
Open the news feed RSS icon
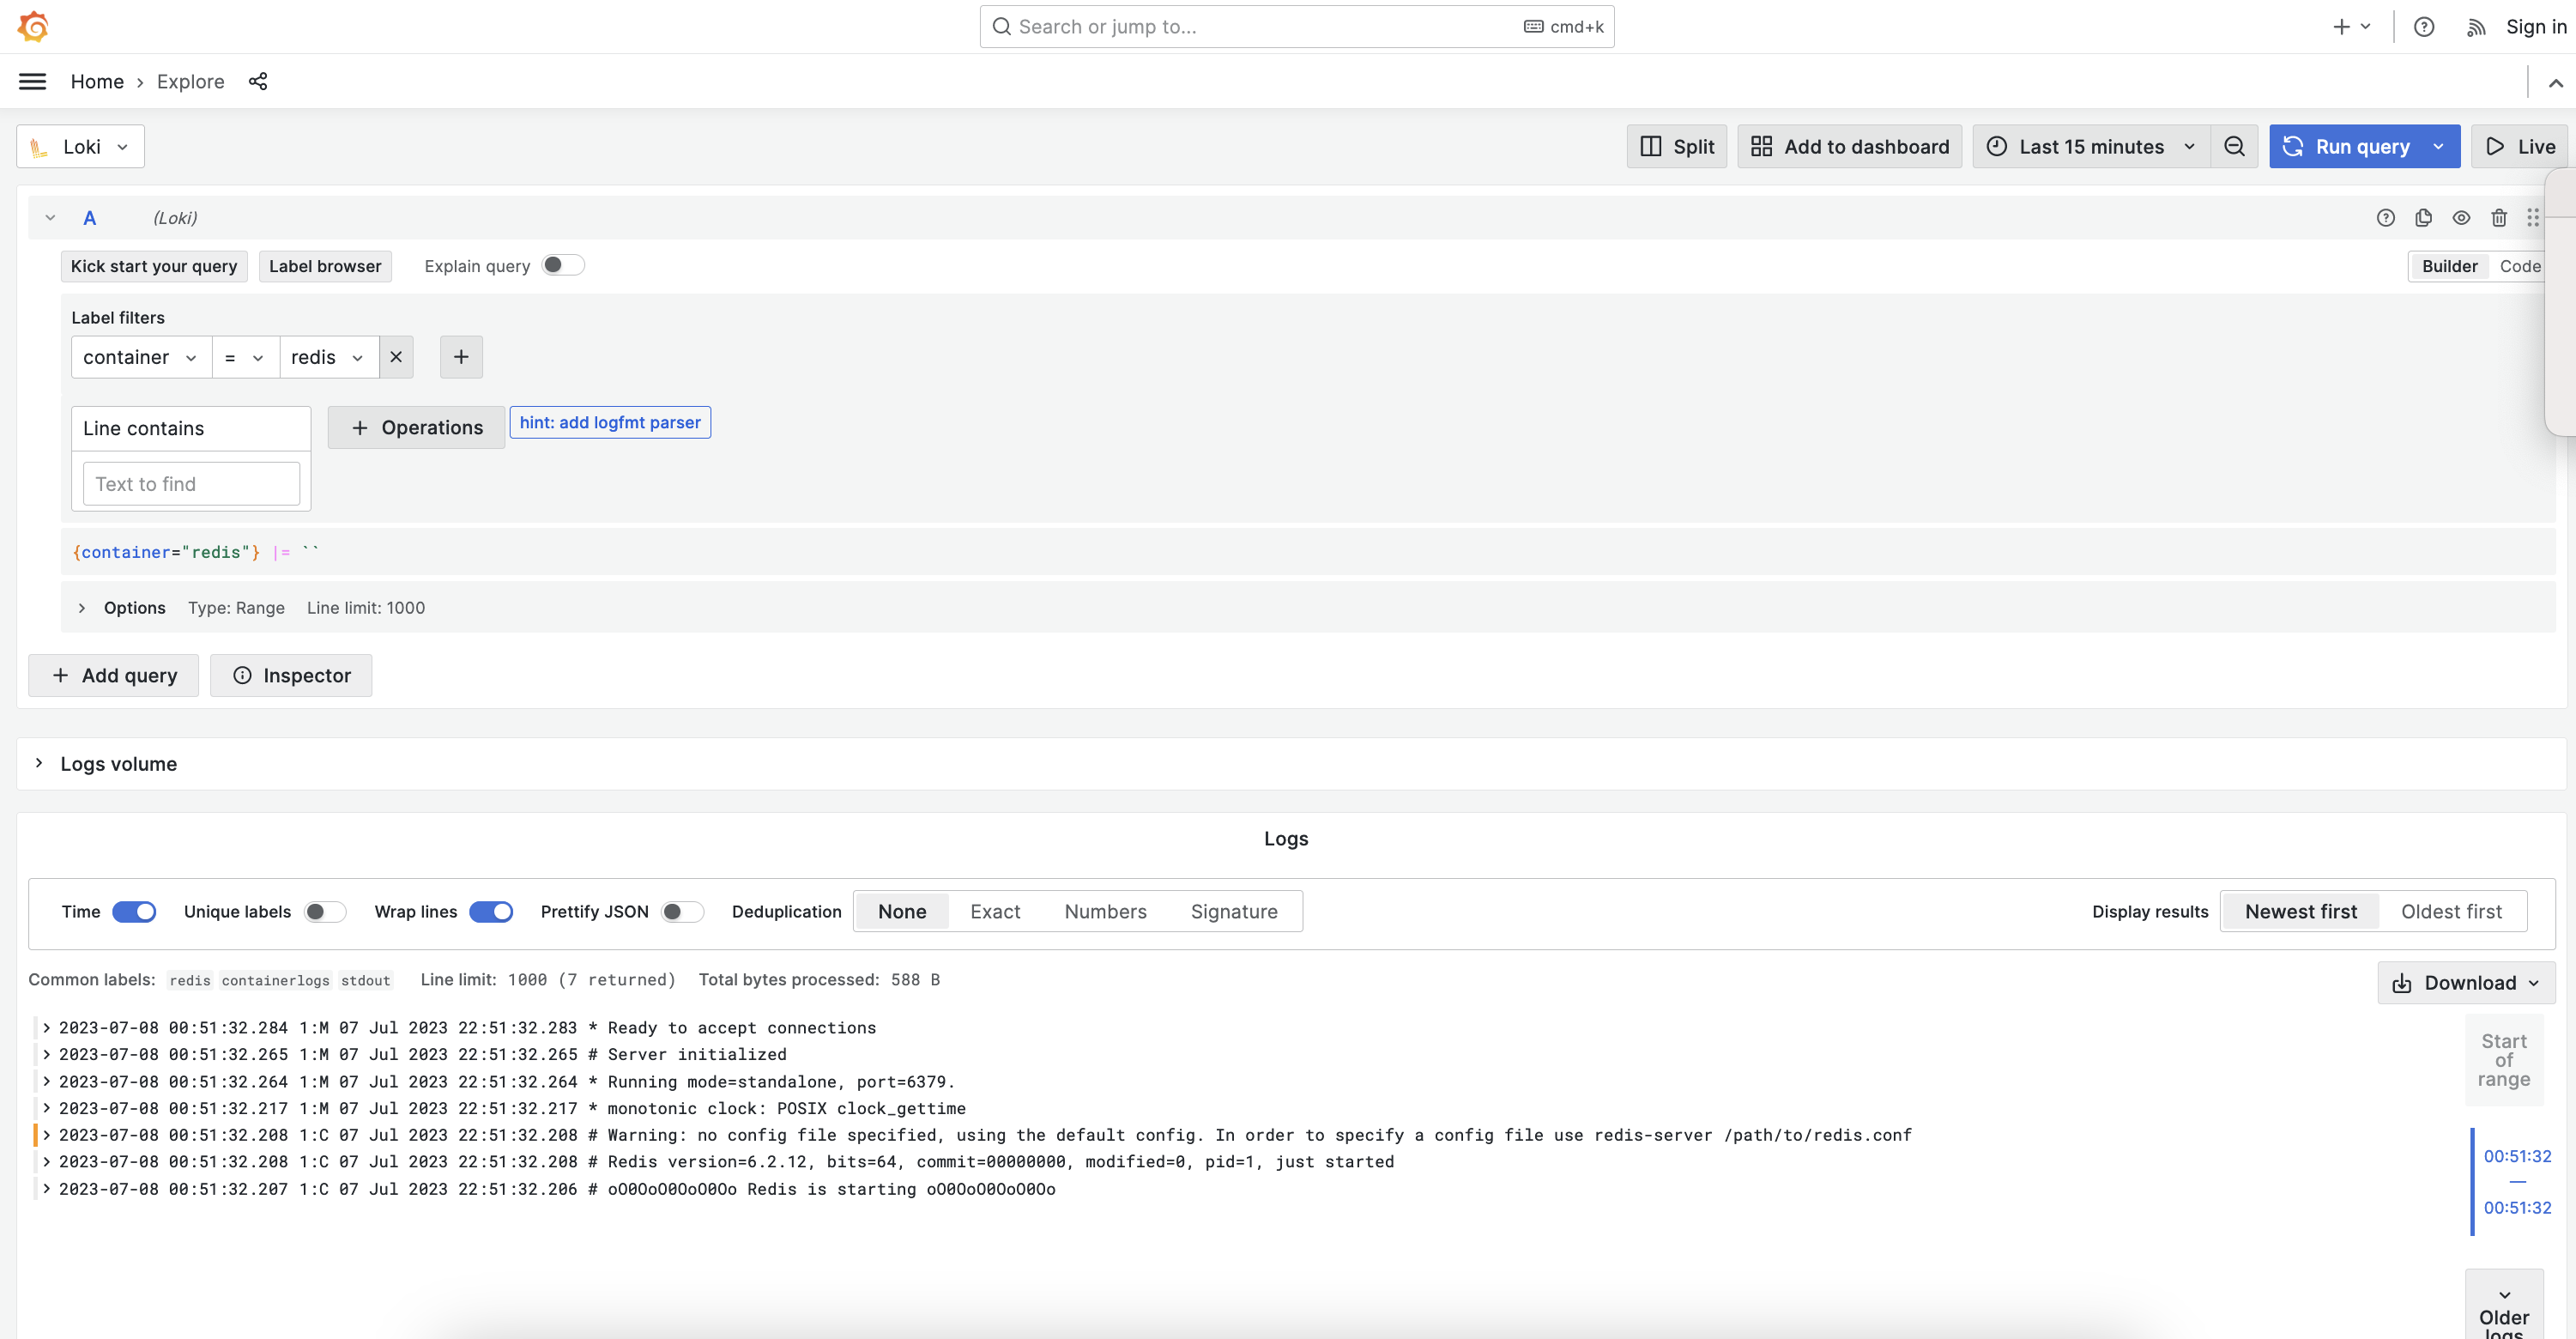coord(2475,27)
